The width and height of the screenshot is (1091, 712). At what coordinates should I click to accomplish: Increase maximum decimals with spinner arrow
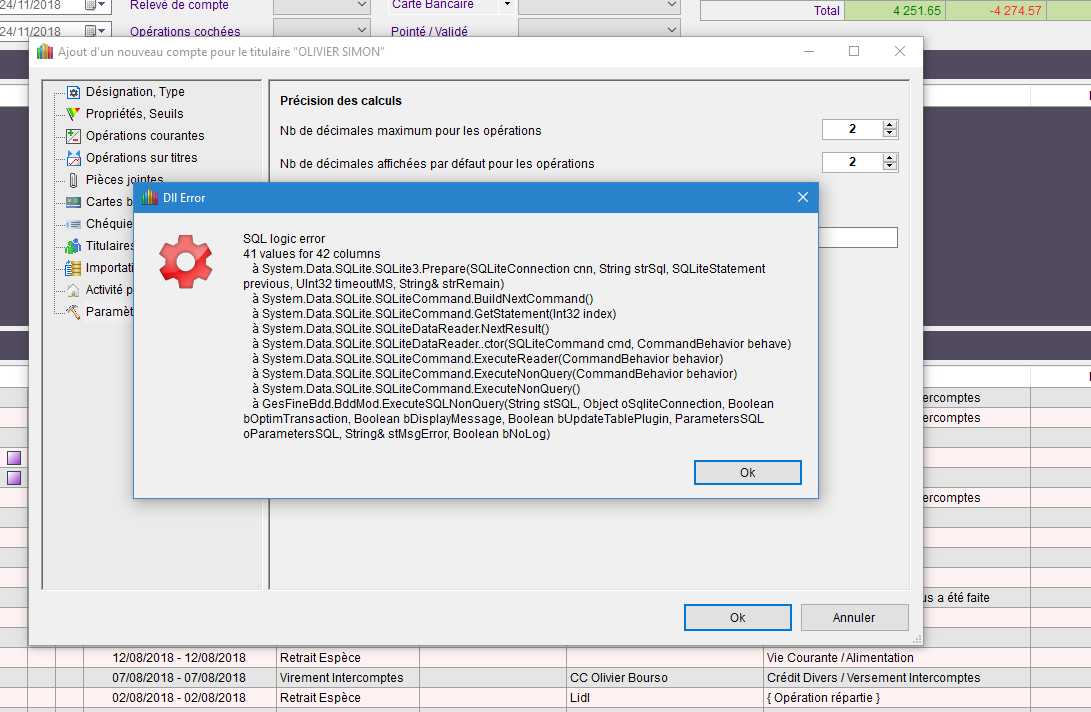click(890, 125)
